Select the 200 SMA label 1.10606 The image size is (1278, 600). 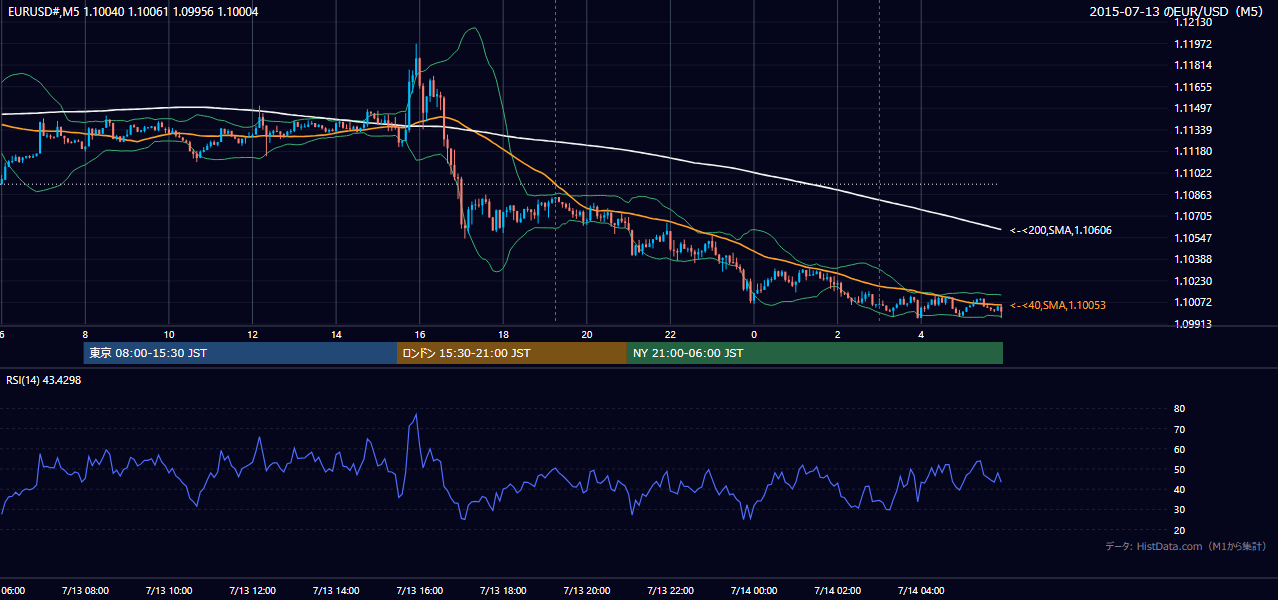pos(1061,230)
